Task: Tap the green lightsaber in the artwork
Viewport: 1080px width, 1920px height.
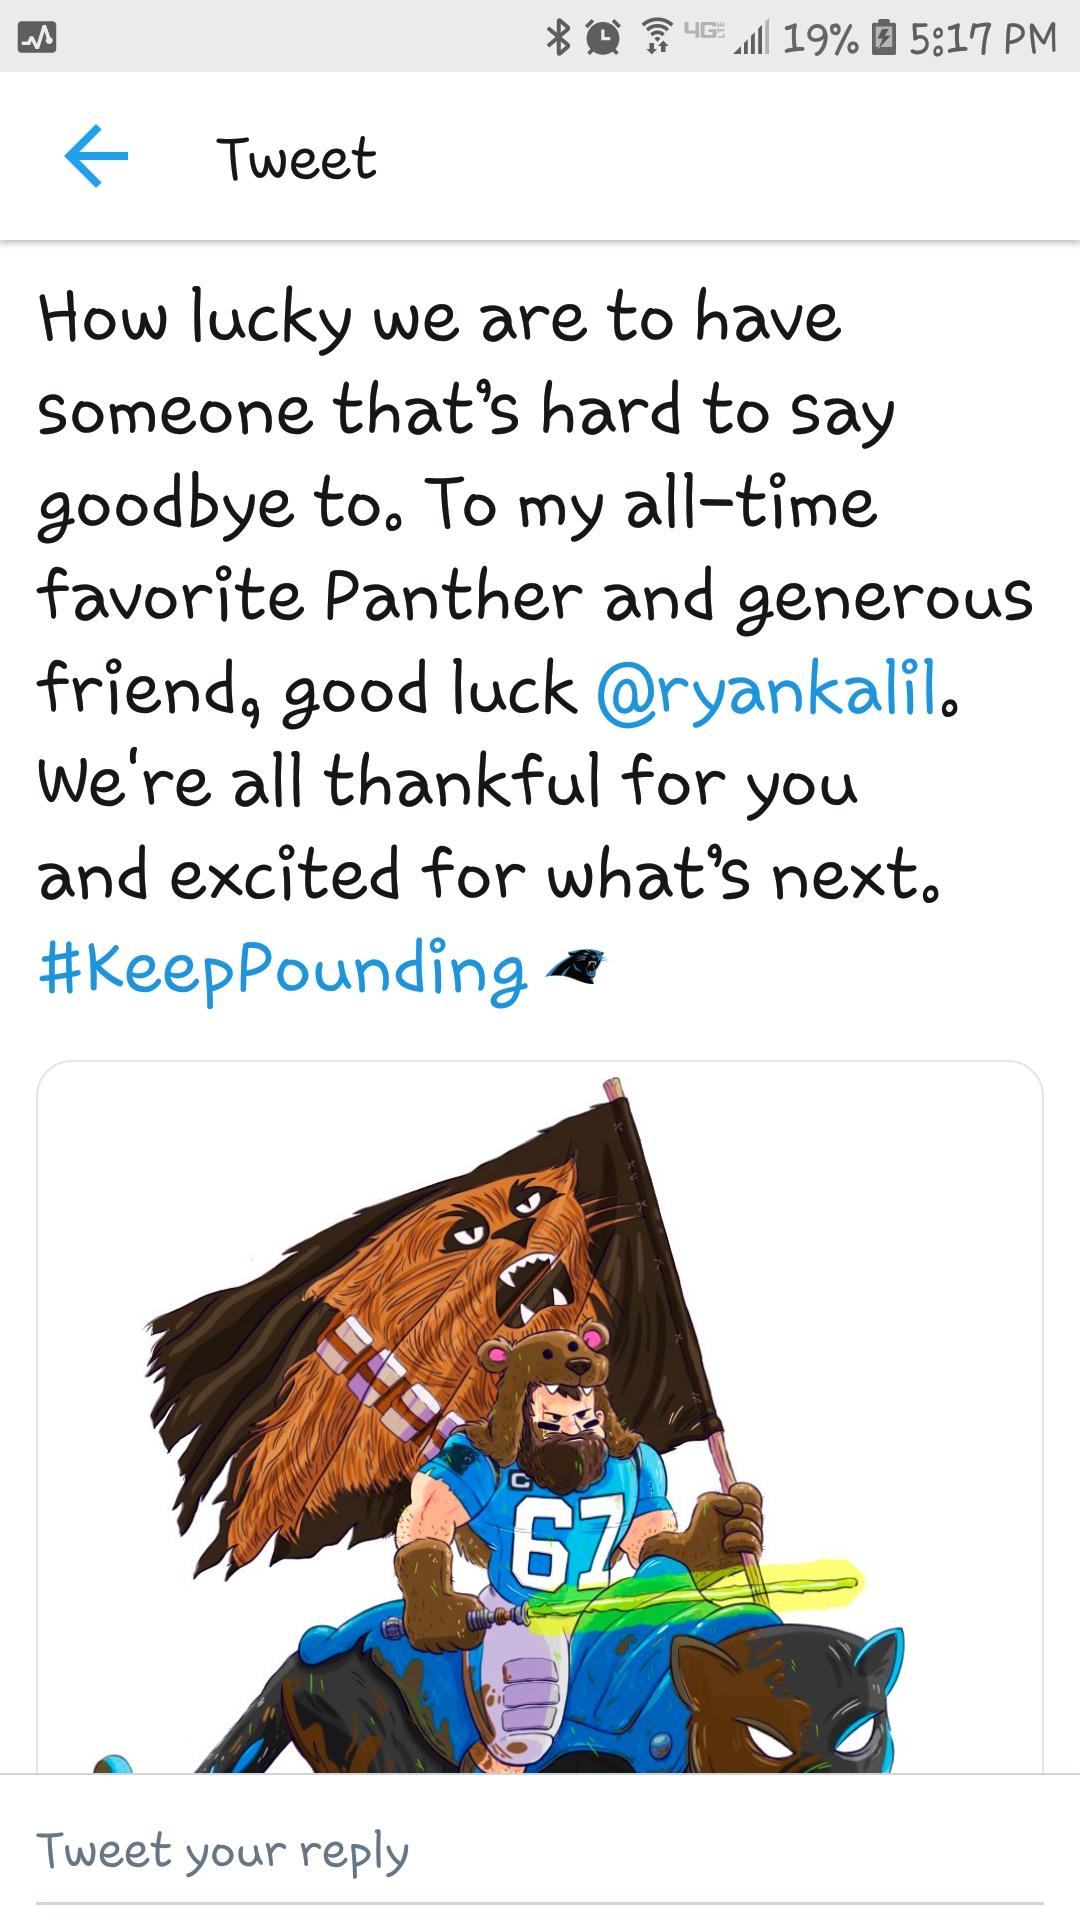Action: click(700, 1588)
